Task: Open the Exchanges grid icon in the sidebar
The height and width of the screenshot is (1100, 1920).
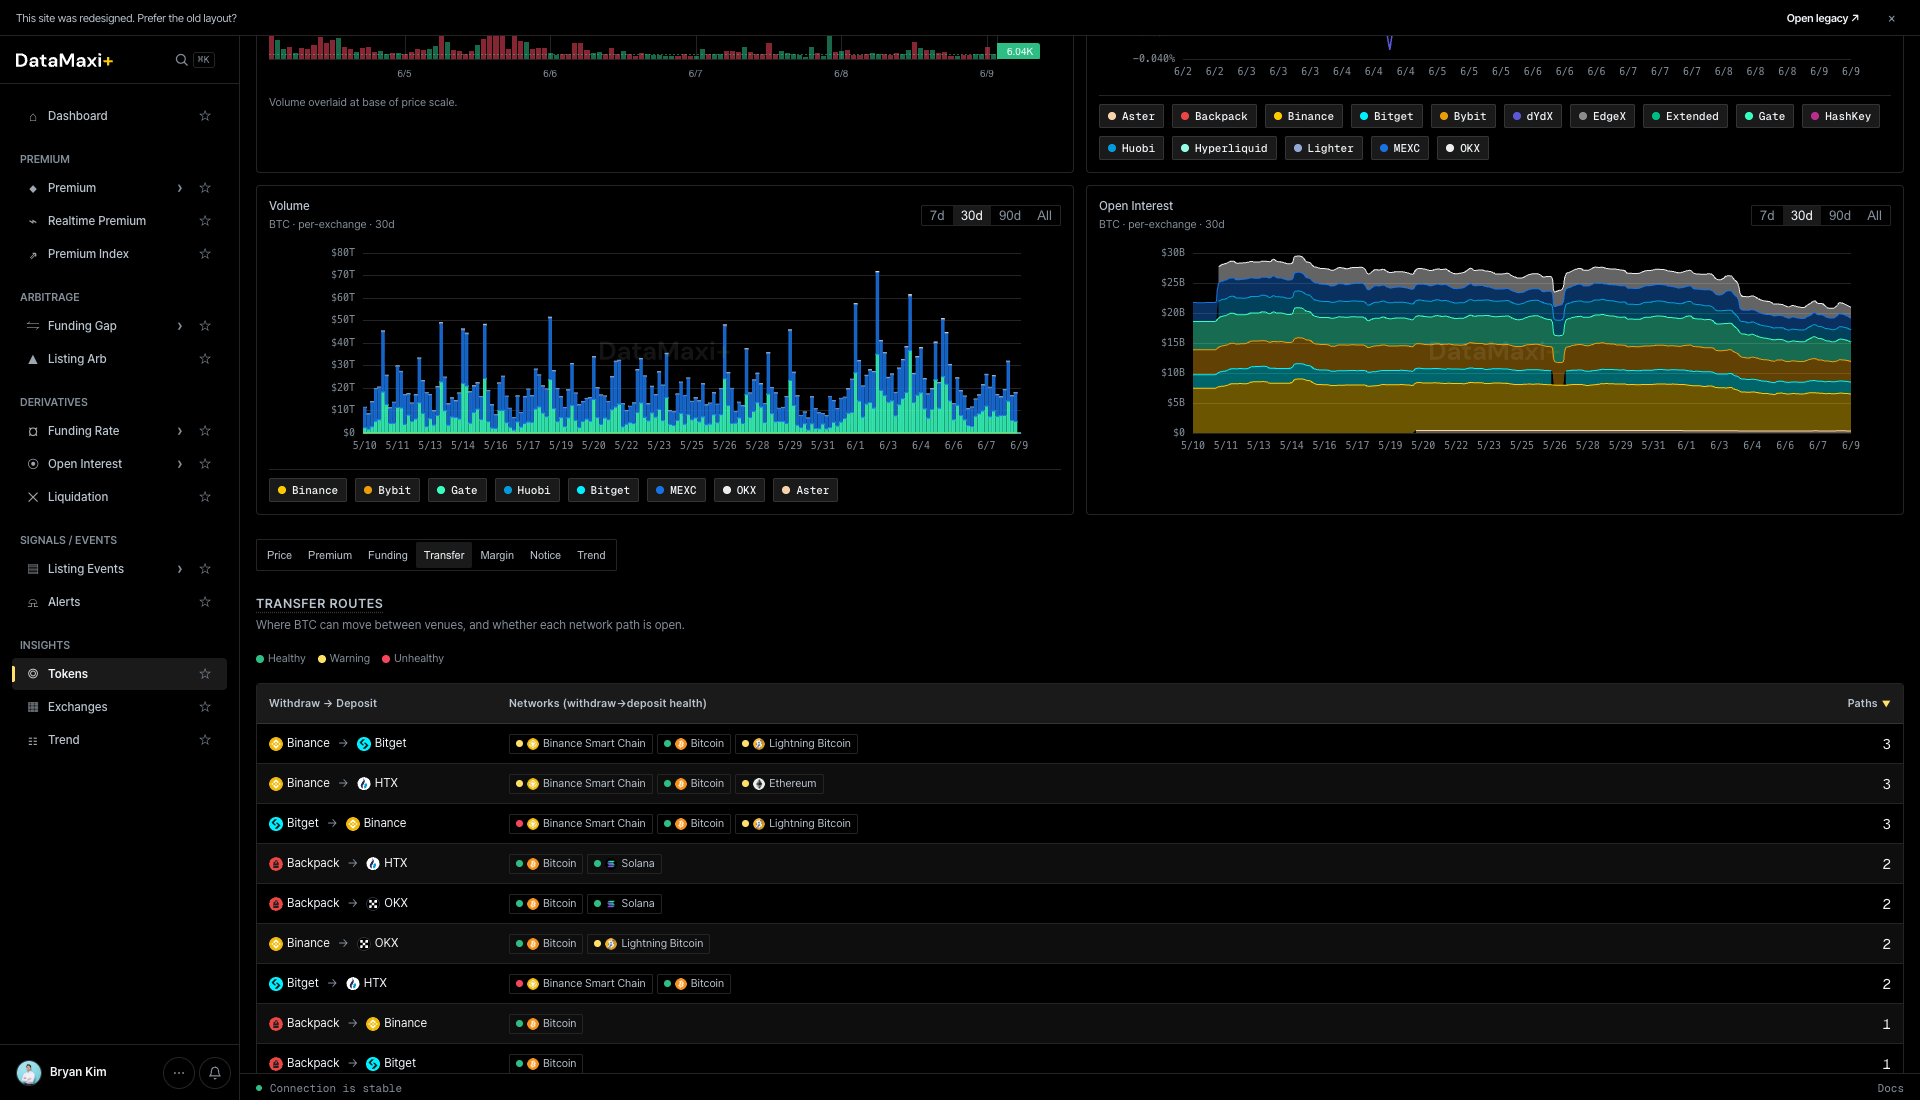Action: click(x=33, y=707)
